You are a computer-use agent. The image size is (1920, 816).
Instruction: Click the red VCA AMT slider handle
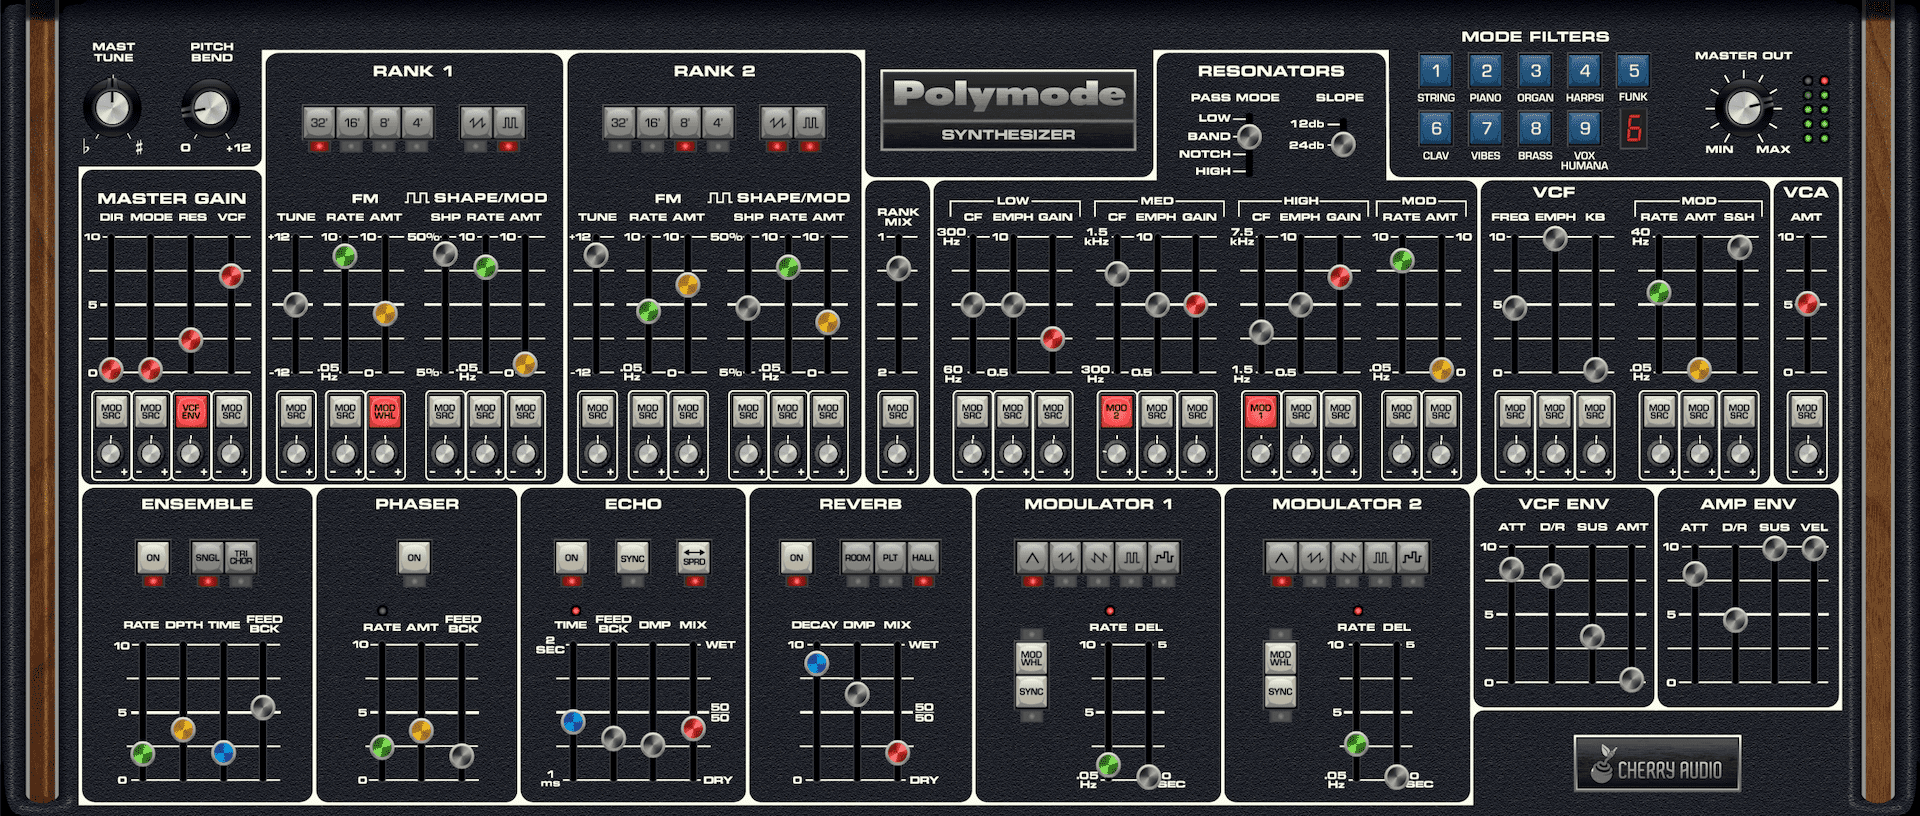[x=1807, y=304]
